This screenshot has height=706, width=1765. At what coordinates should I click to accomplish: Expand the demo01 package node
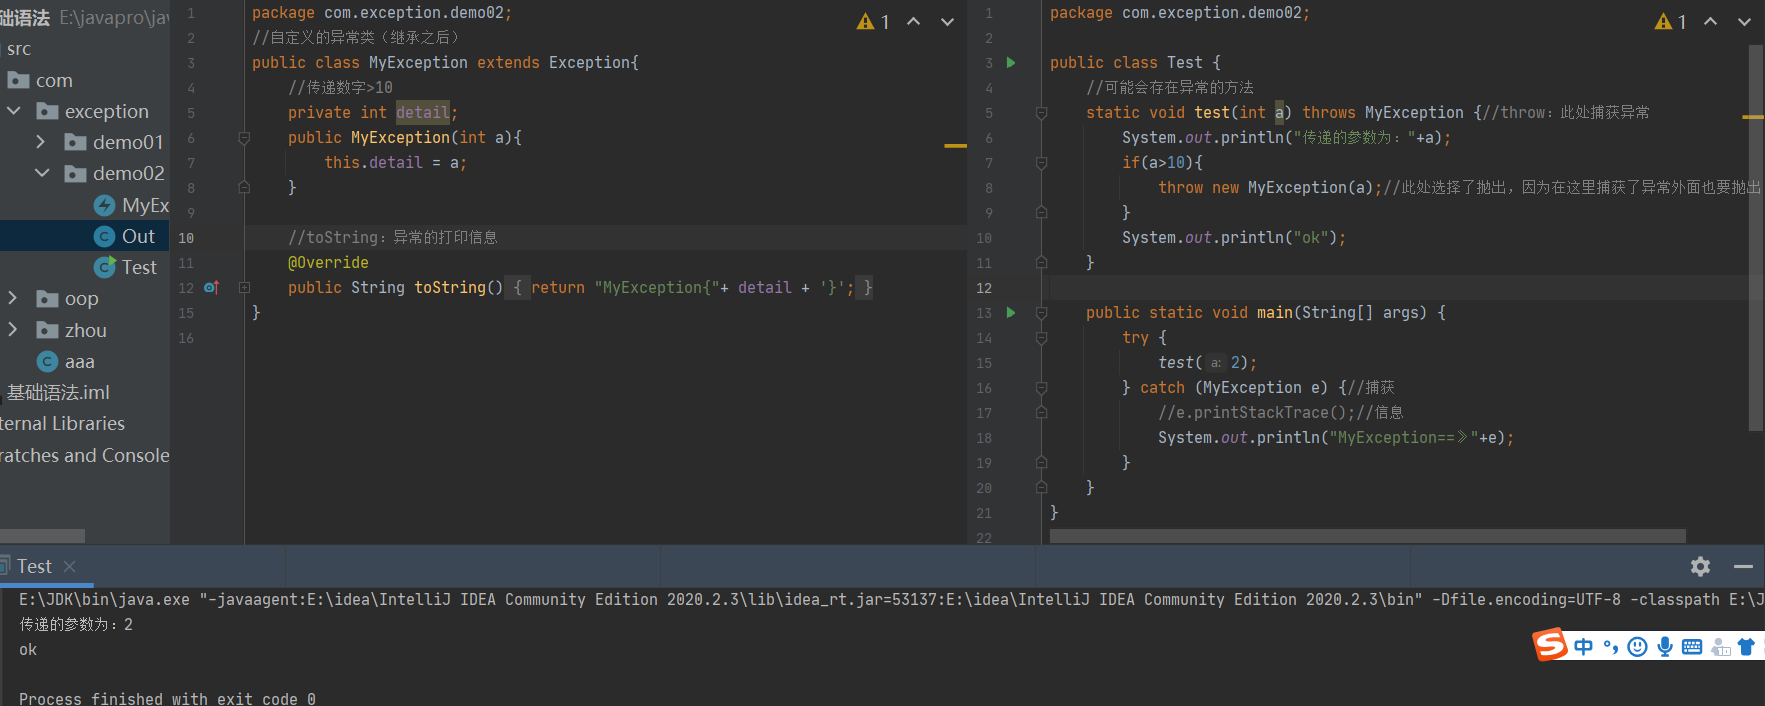pyautogui.click(x=41, y=142)
